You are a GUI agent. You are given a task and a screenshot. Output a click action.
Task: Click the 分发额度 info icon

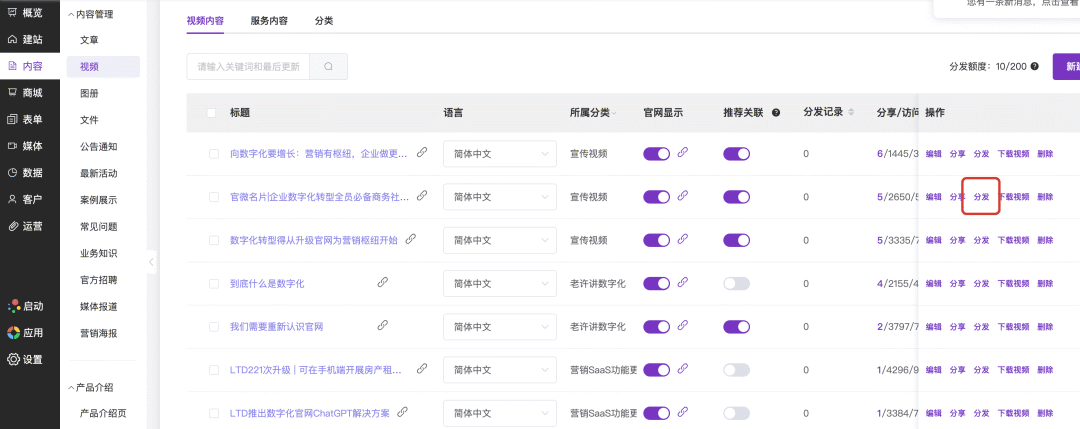(1034, 67)
